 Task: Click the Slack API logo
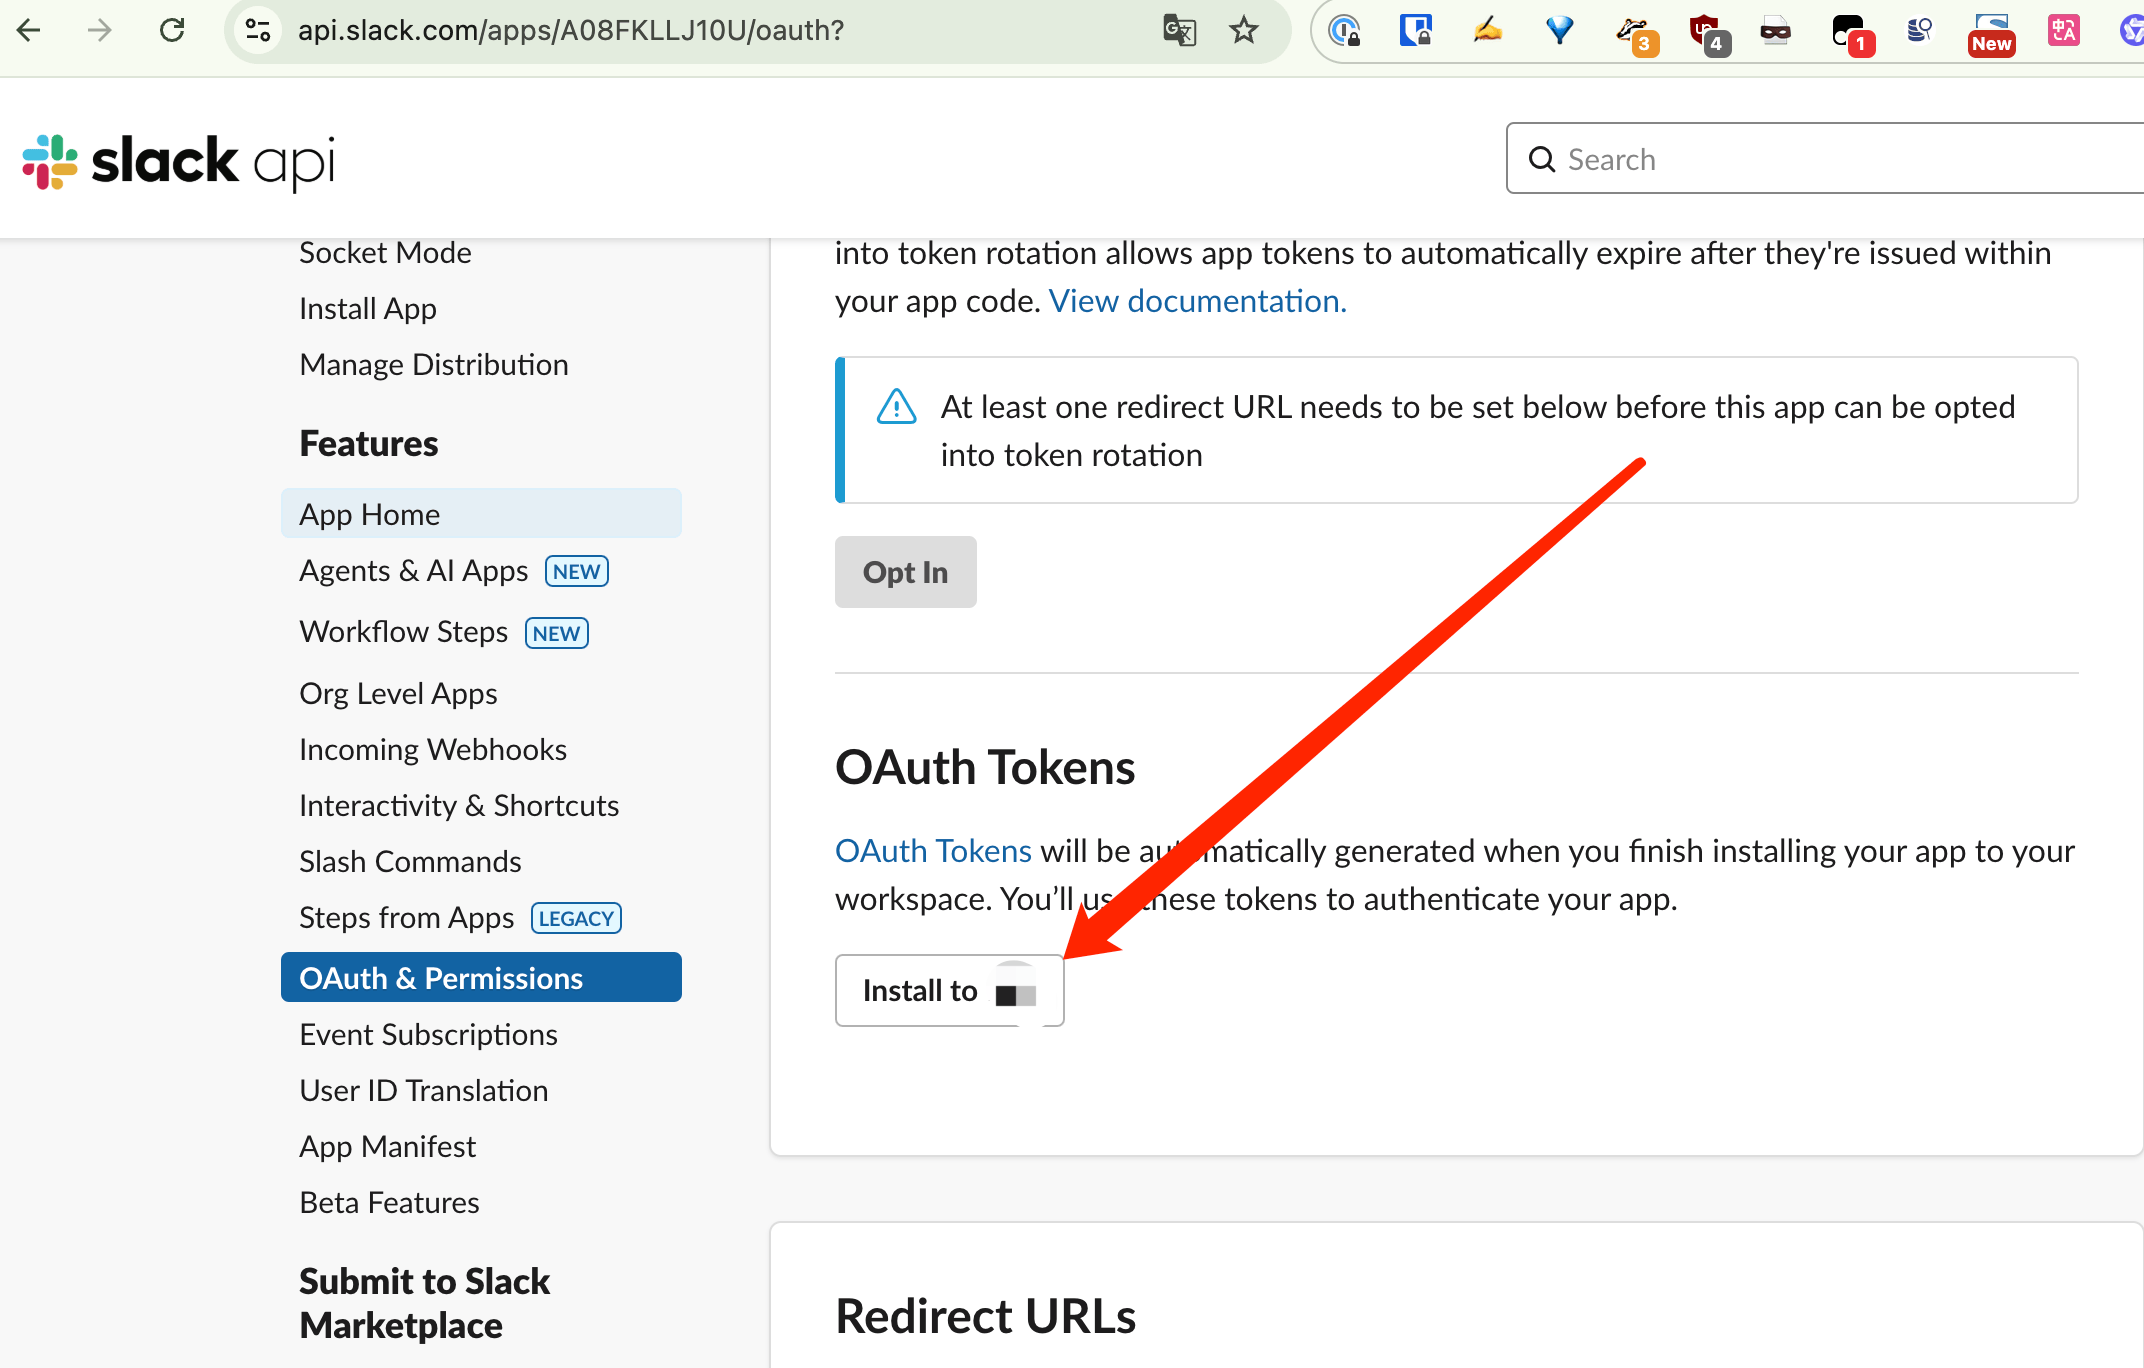(178, 161)
